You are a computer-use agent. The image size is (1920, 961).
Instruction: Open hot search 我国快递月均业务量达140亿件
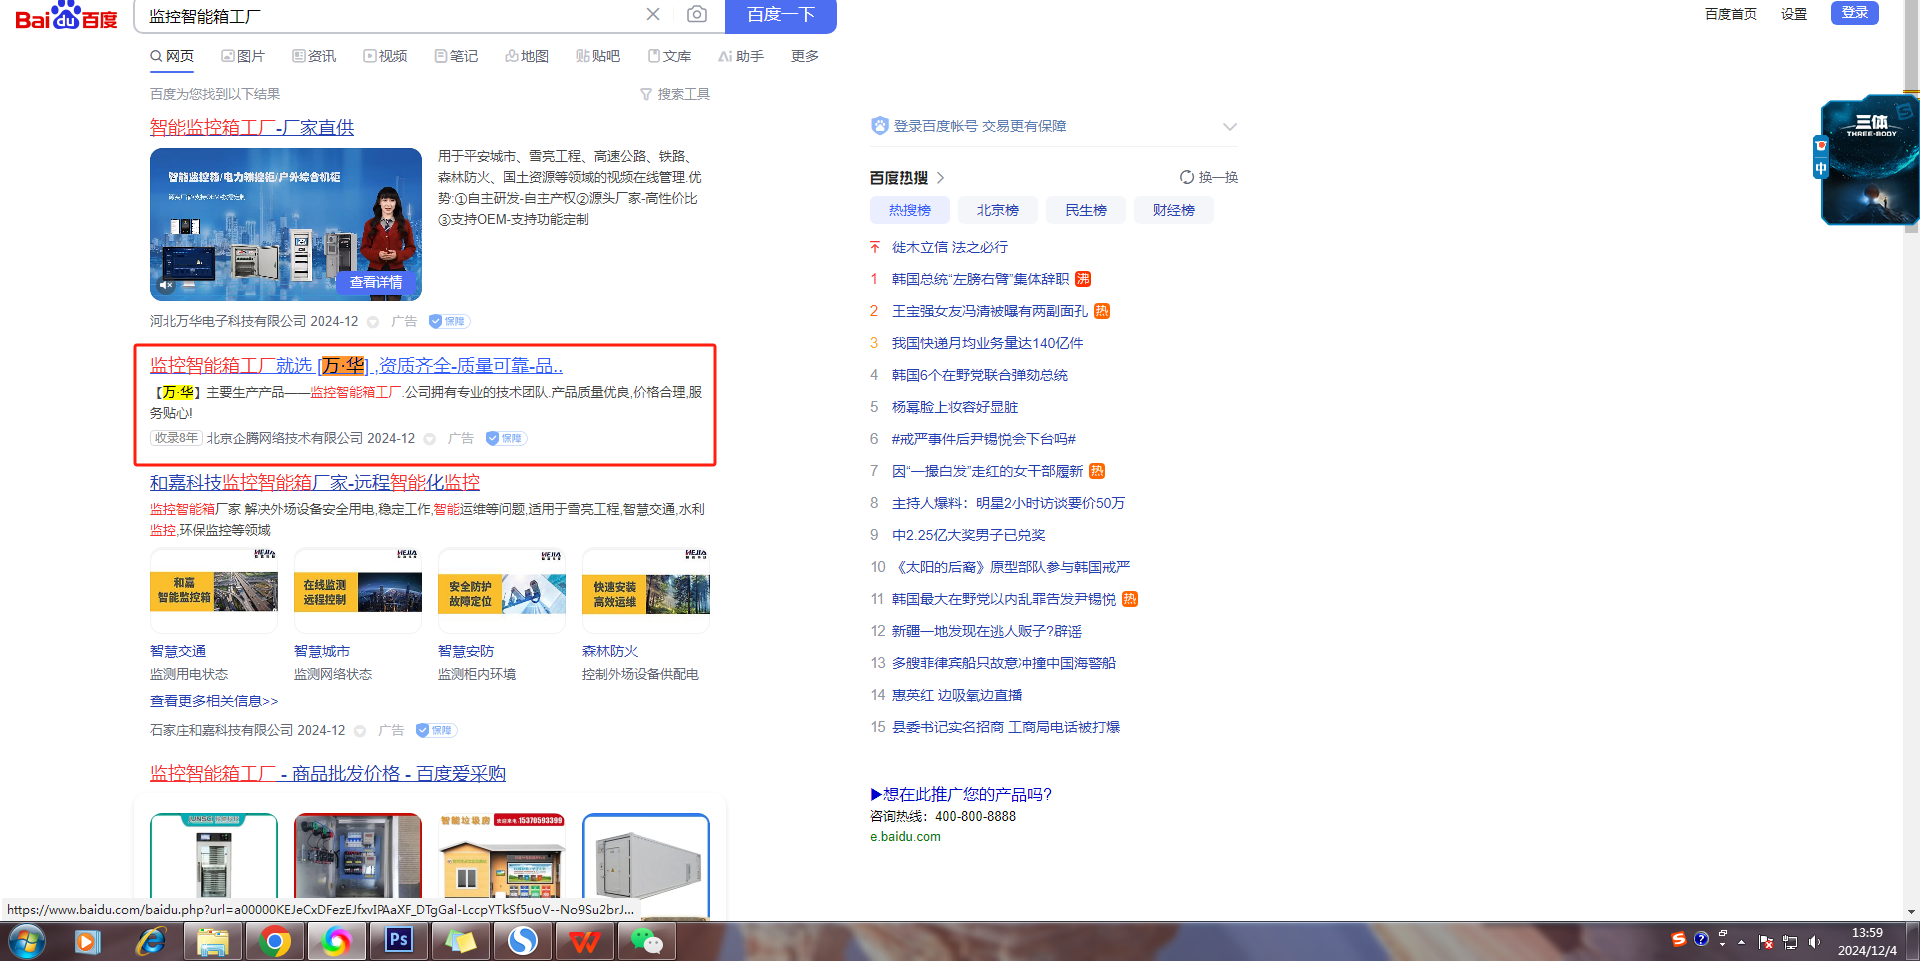(x=988, y=343)
